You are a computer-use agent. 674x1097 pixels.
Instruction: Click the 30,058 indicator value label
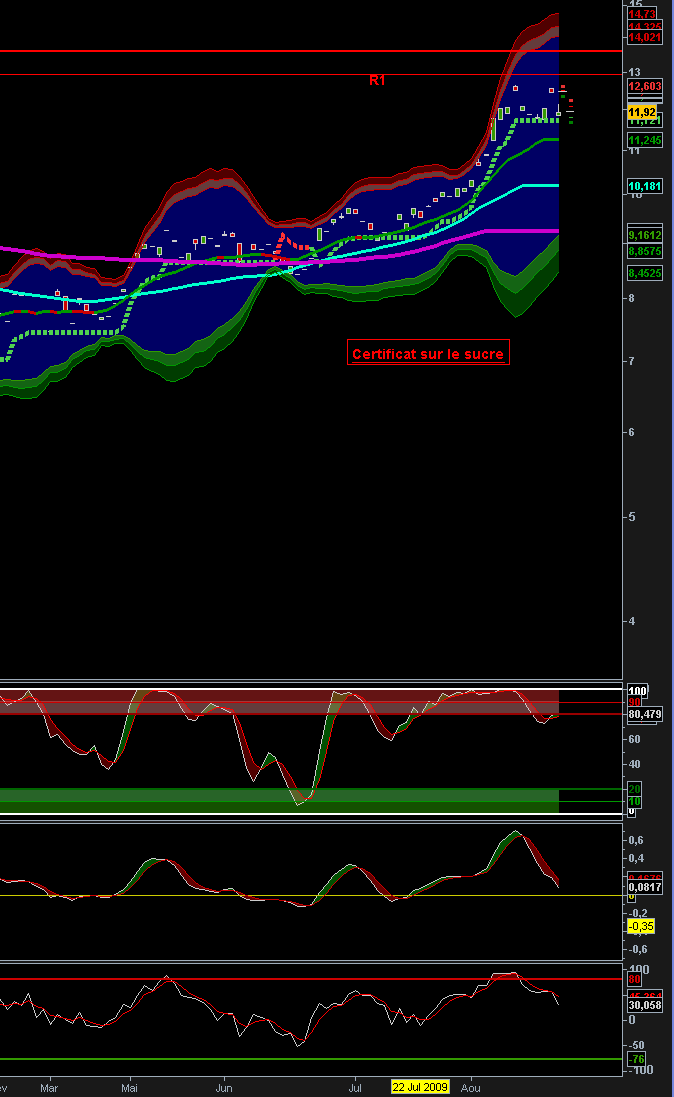click(645, 1005)
